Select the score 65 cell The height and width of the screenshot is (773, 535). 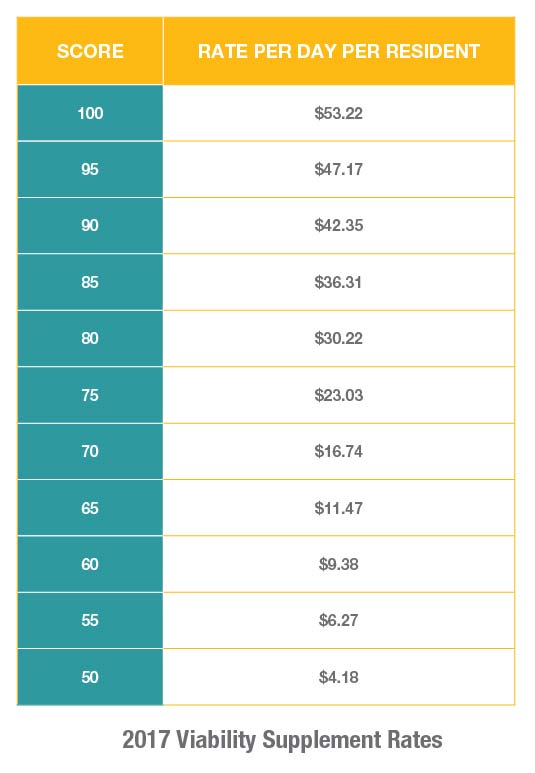(x=90, y=508)
